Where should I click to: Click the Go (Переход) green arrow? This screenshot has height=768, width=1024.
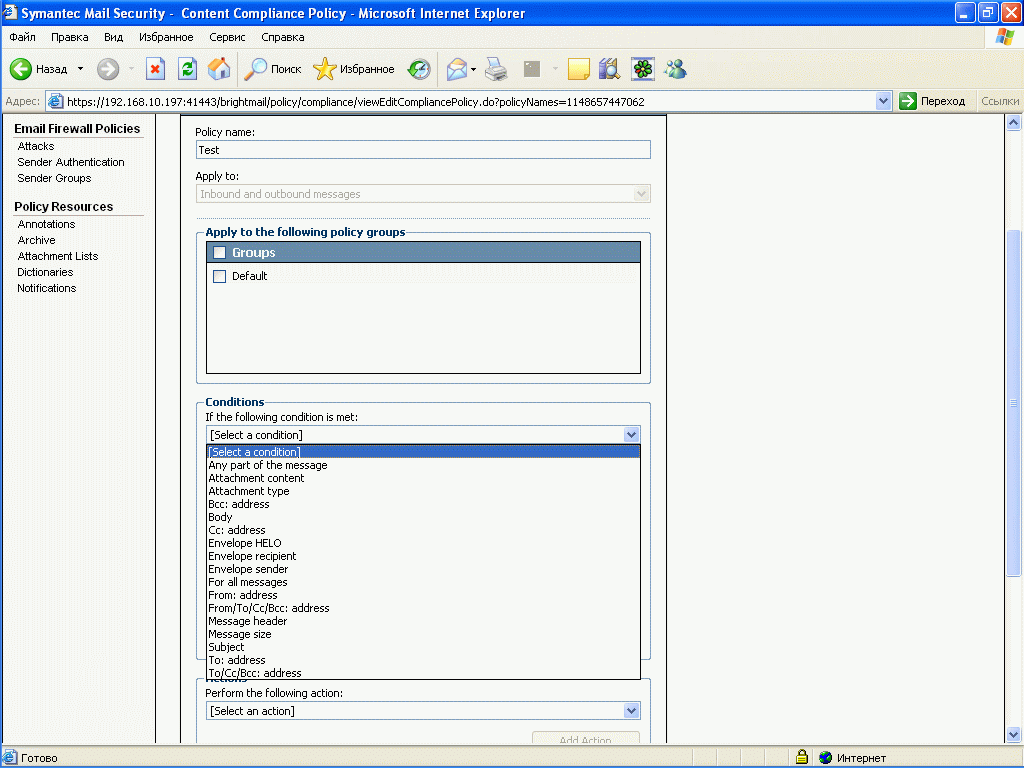tap(908, 101)
